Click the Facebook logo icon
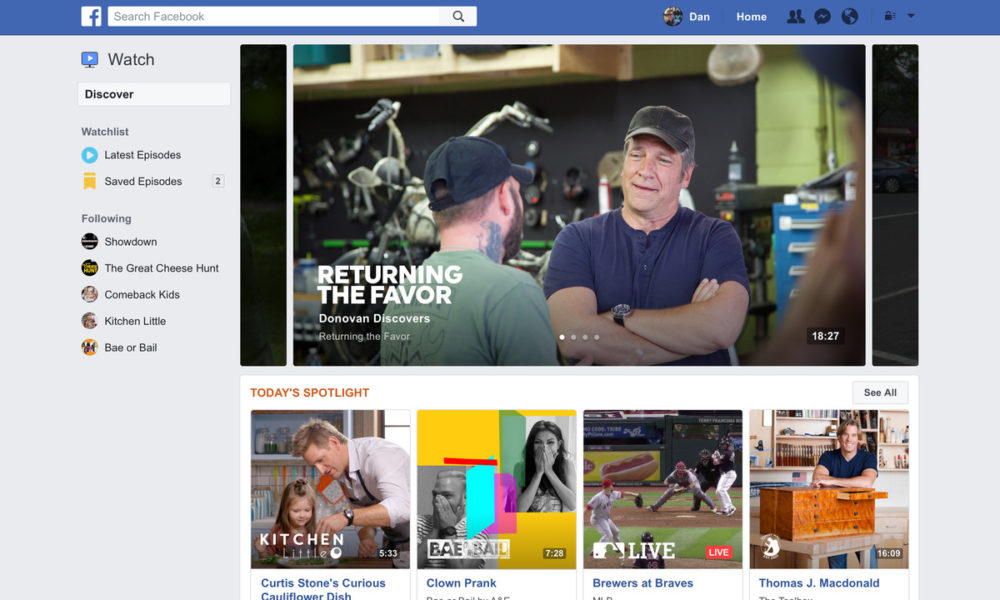The height and width of the screenshot is (600, 1000). click(x=91, y=16)
